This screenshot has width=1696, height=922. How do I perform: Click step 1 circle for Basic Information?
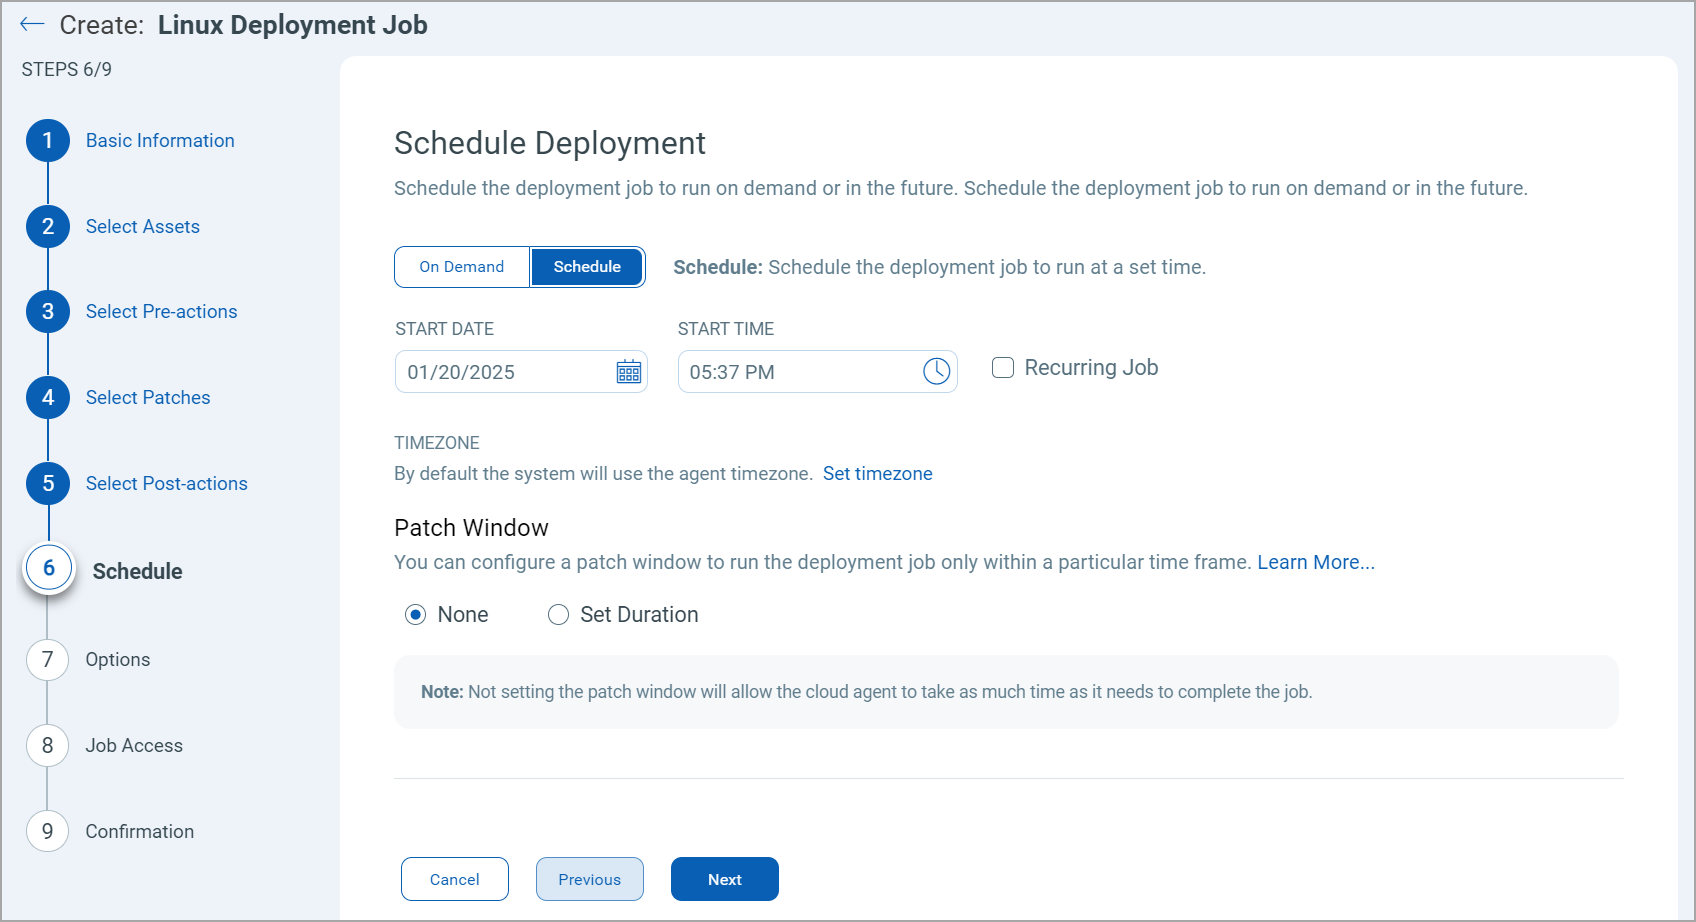tap(47, 140)
